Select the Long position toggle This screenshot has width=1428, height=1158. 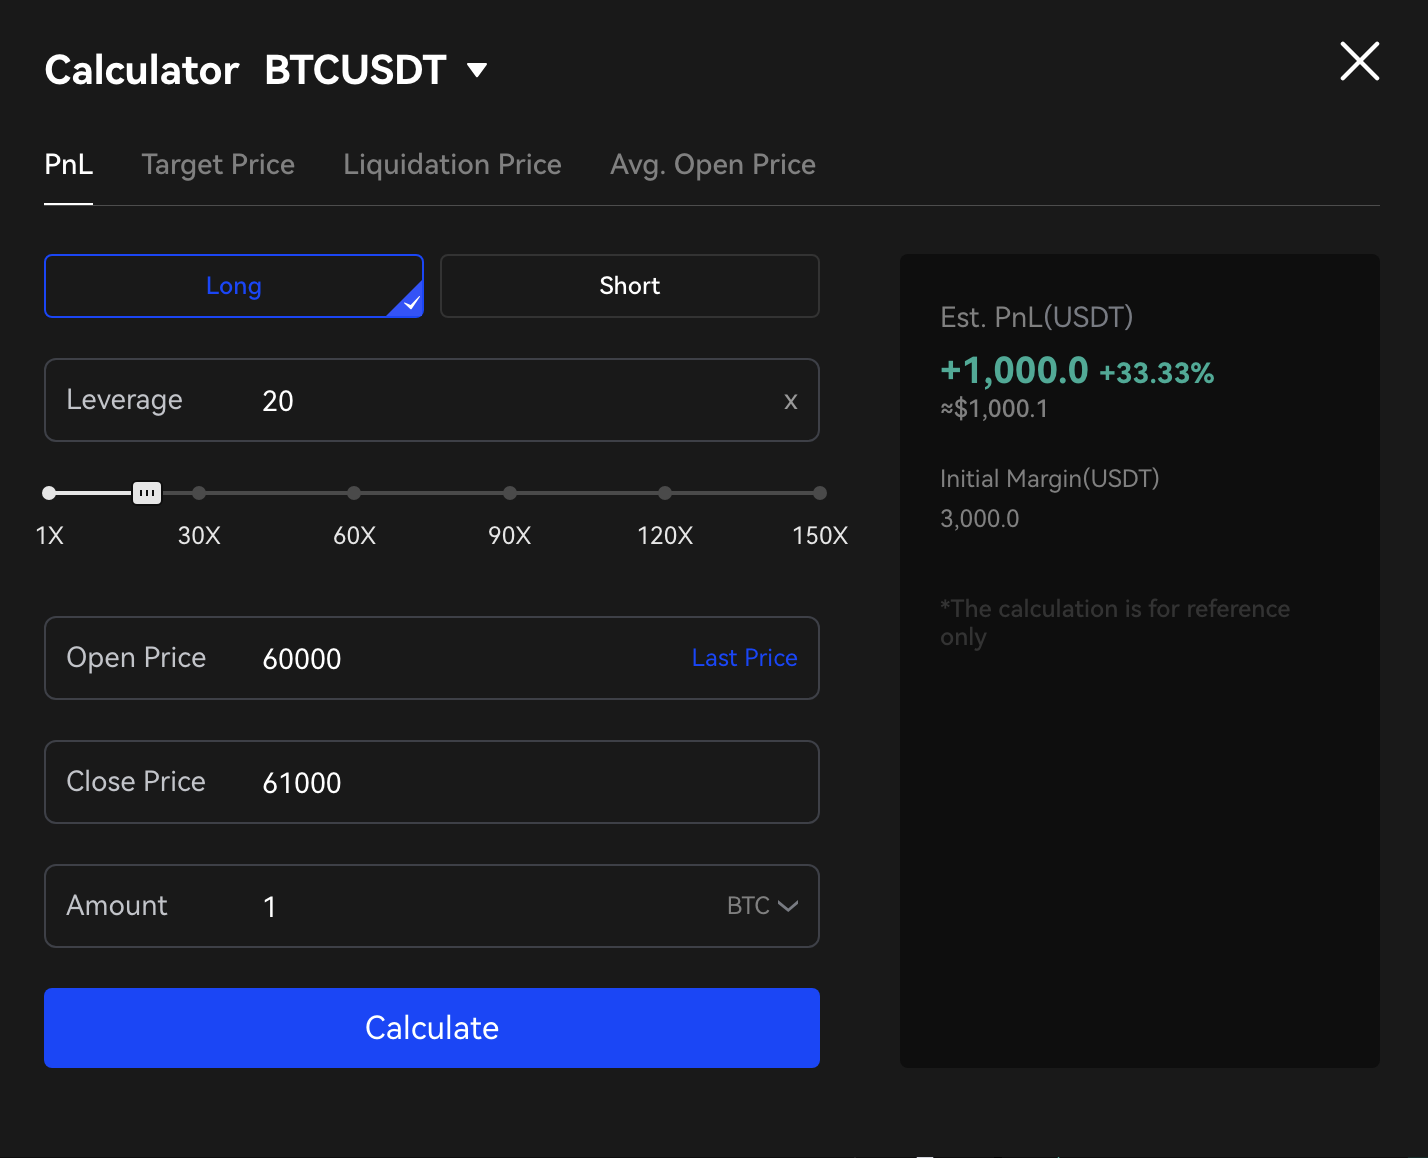click(x=233, y=286)
